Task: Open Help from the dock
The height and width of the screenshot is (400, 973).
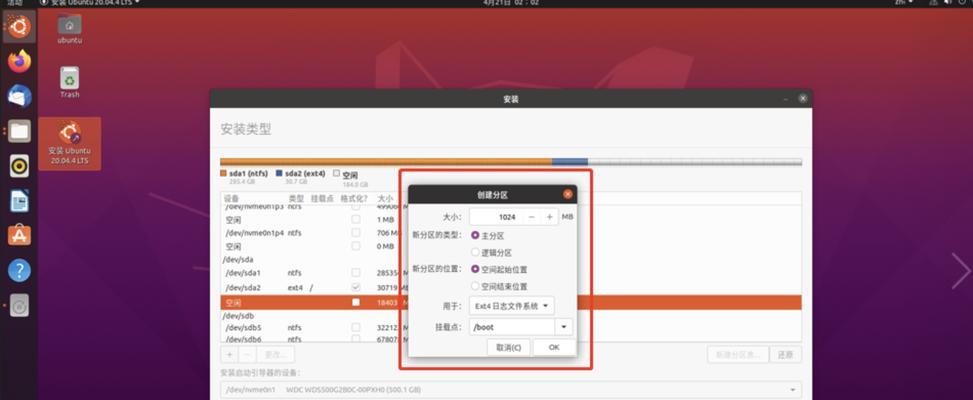Action: click(x=19, y=270)
